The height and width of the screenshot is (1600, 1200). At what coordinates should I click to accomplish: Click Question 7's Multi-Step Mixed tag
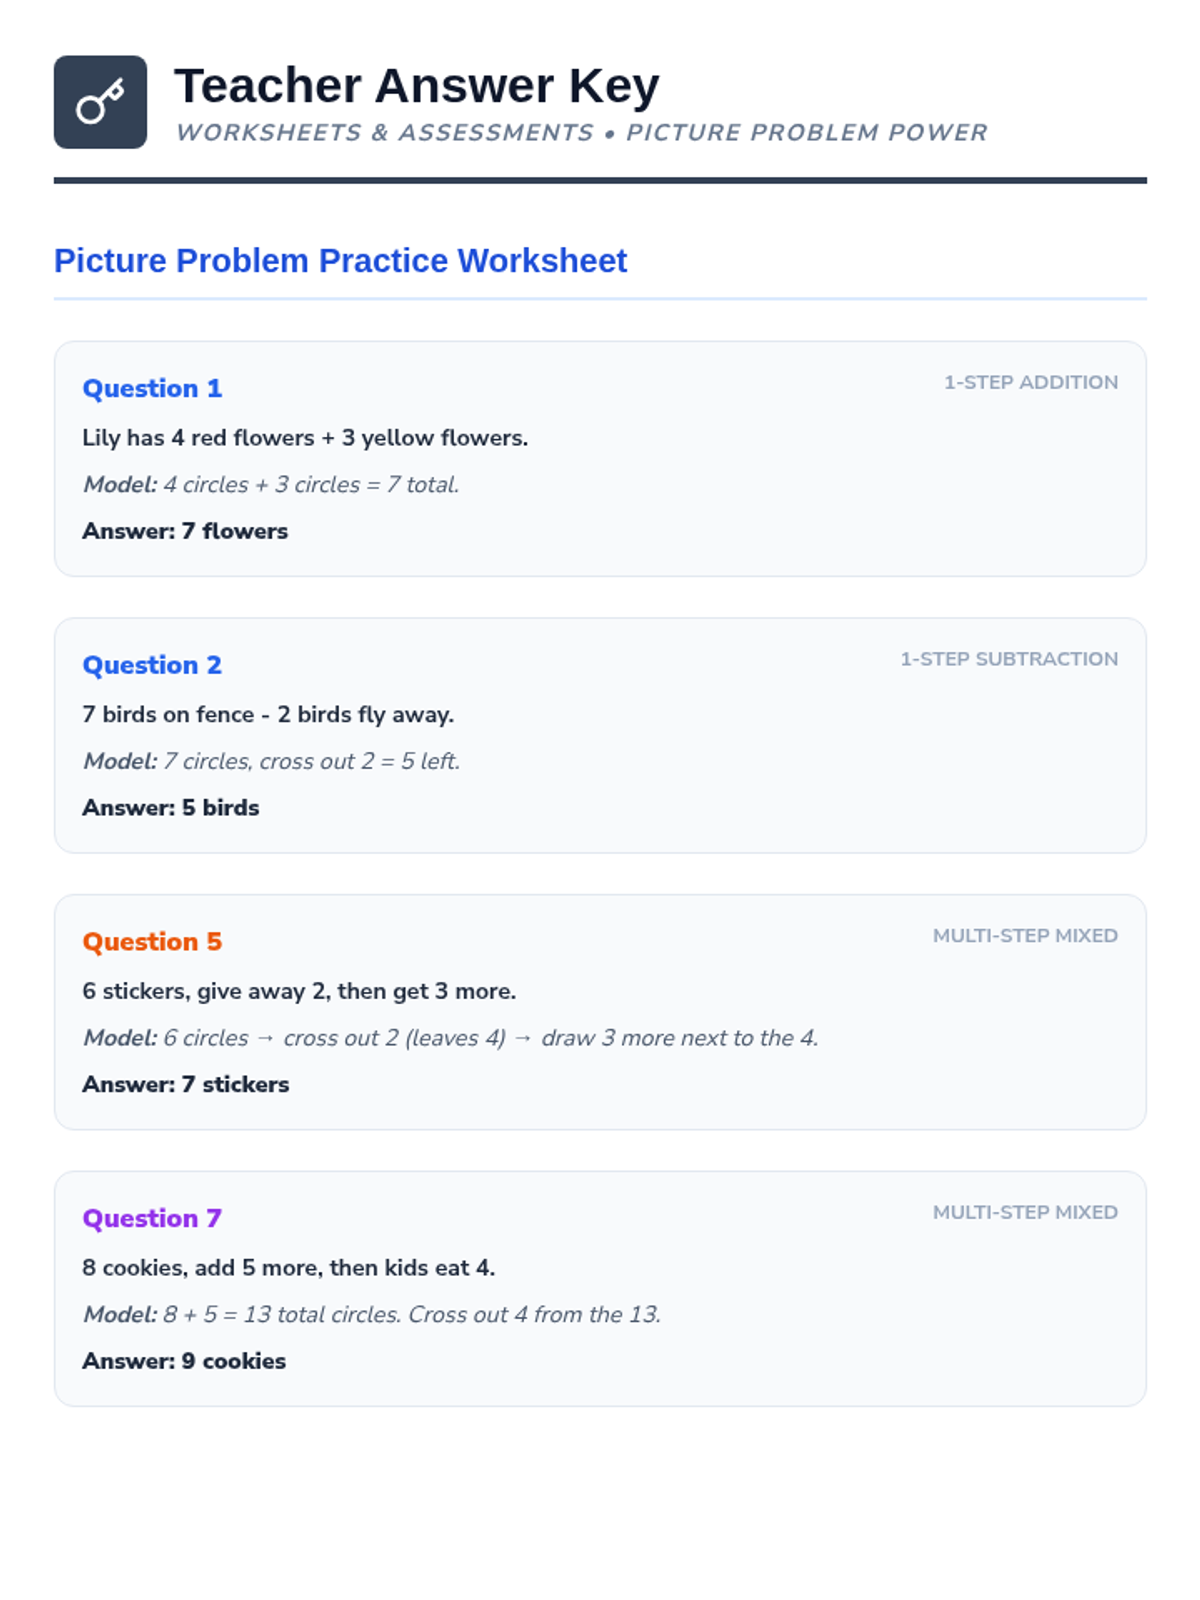(1025, 1212)
